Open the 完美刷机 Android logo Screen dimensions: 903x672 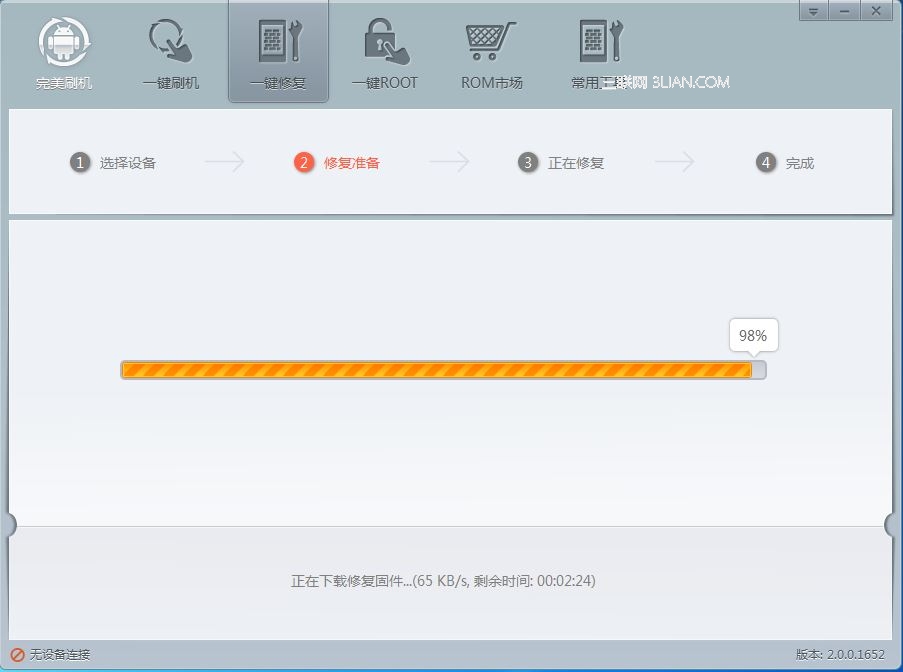(x=64, y=54)
